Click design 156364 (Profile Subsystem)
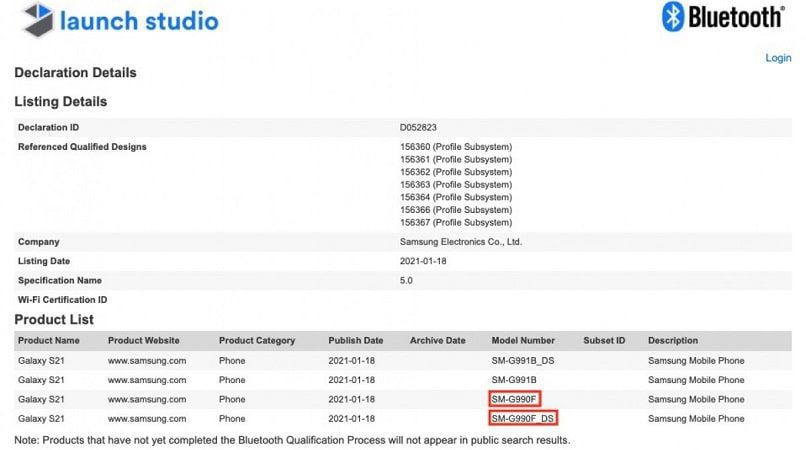 [456, 197]
